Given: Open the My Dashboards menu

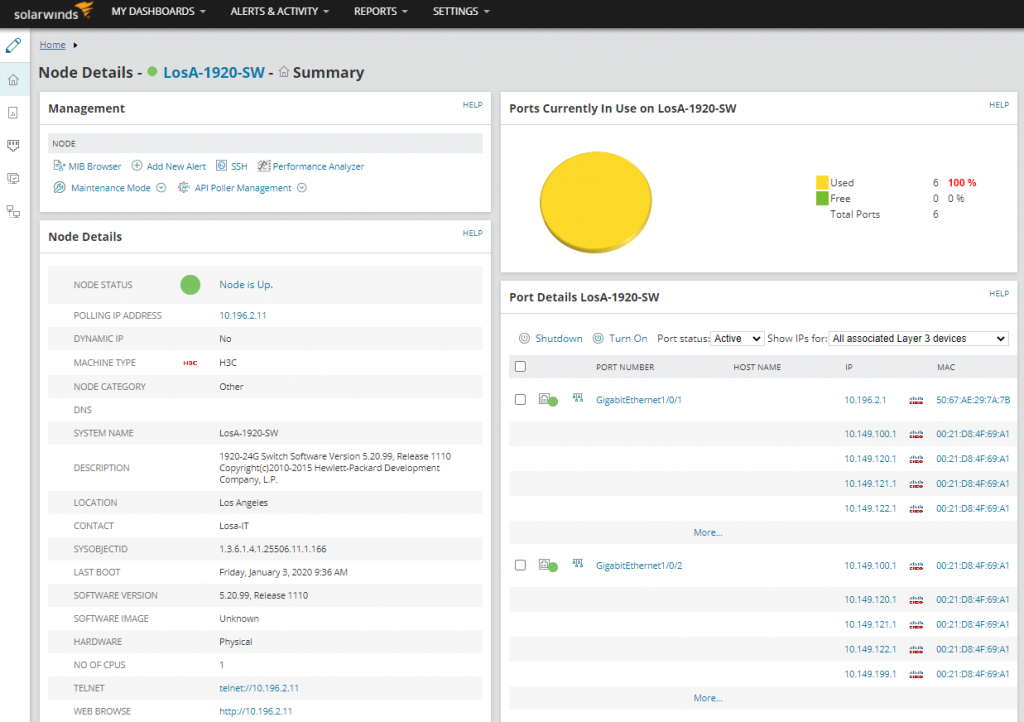Looking at the screenshot, I should click(159, 12).
